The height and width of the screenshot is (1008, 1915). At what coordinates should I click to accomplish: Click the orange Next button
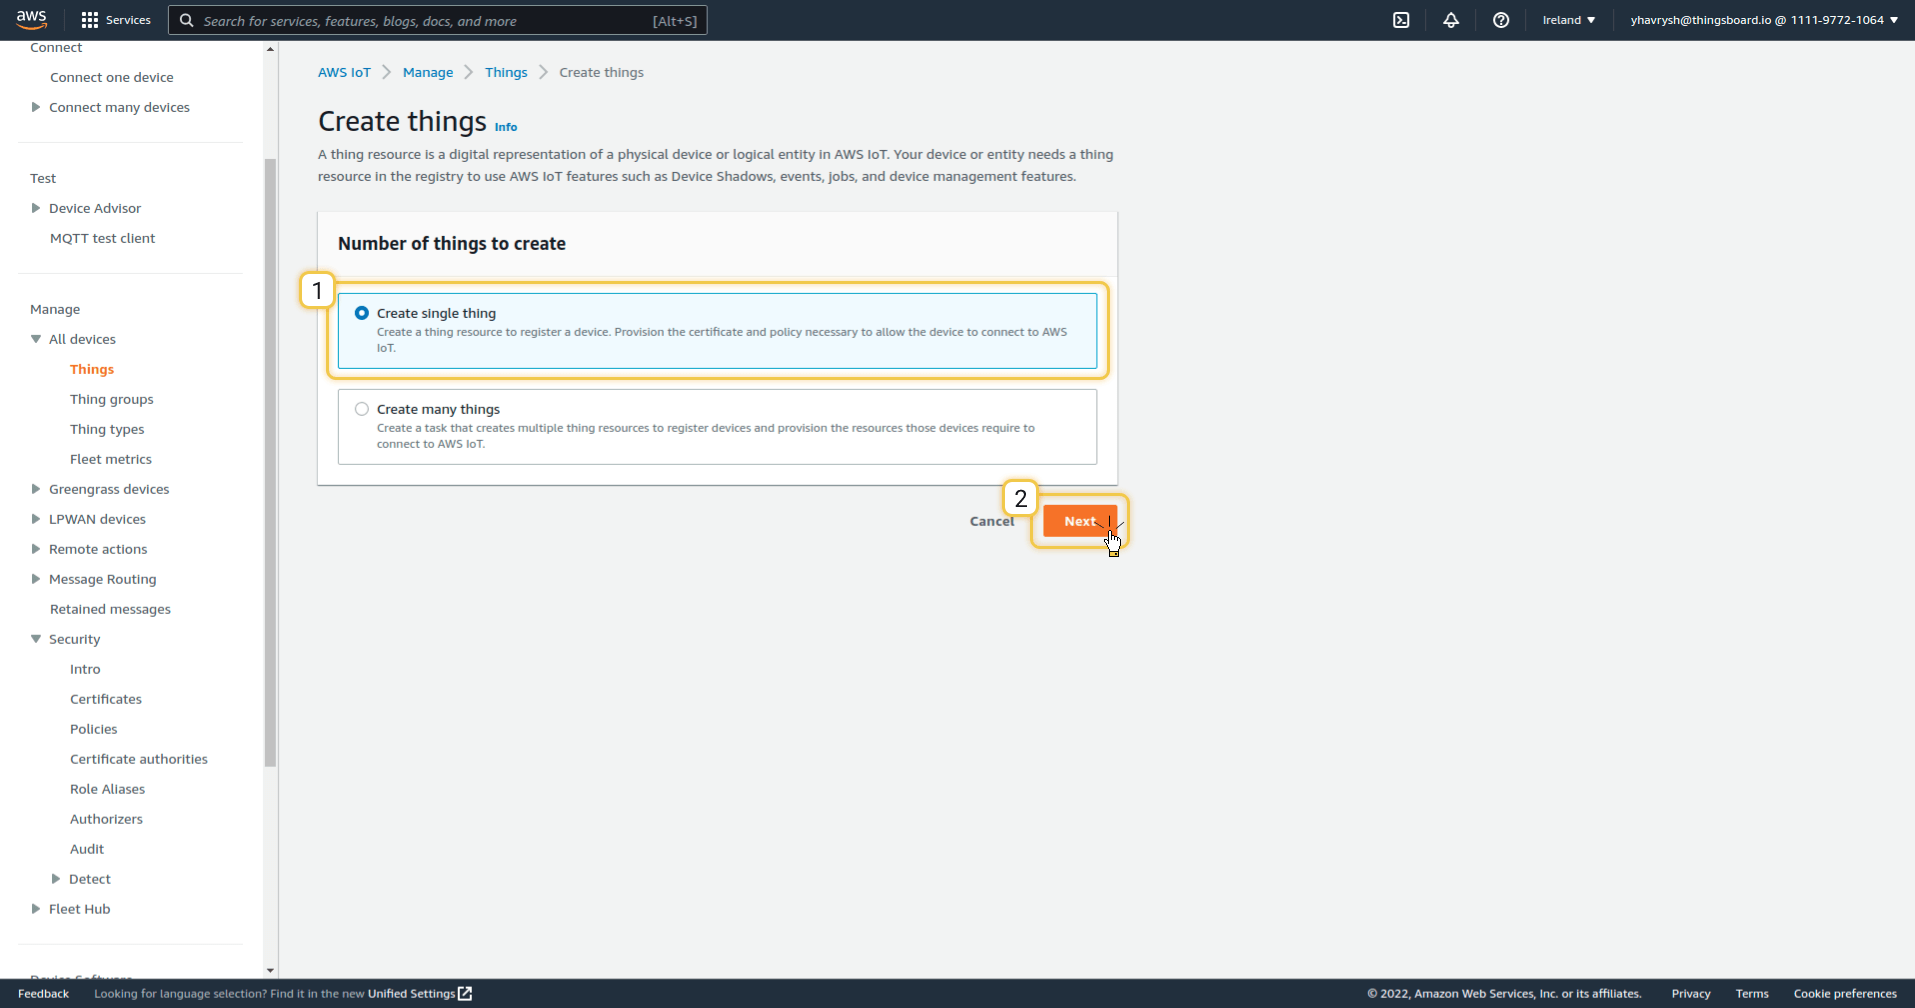click(x=1079, y=521)
